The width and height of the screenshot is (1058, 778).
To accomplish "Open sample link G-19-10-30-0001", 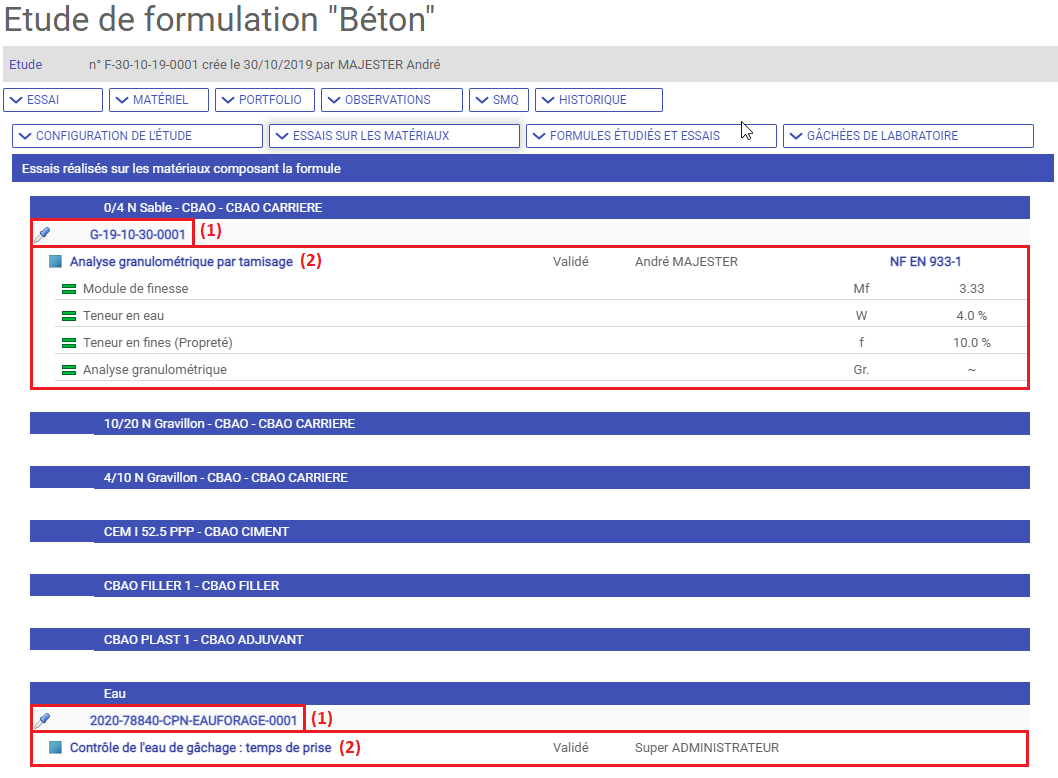I will click(x=138, y=234).
